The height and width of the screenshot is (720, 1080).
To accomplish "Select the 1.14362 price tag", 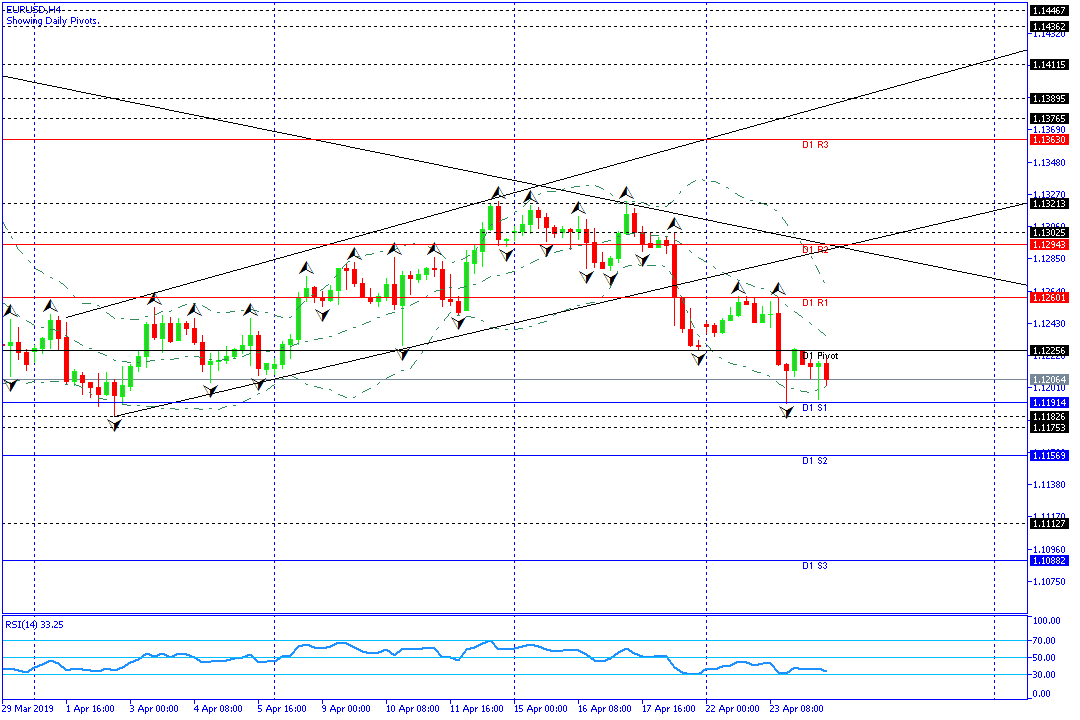I will (x=1048, y=26).
